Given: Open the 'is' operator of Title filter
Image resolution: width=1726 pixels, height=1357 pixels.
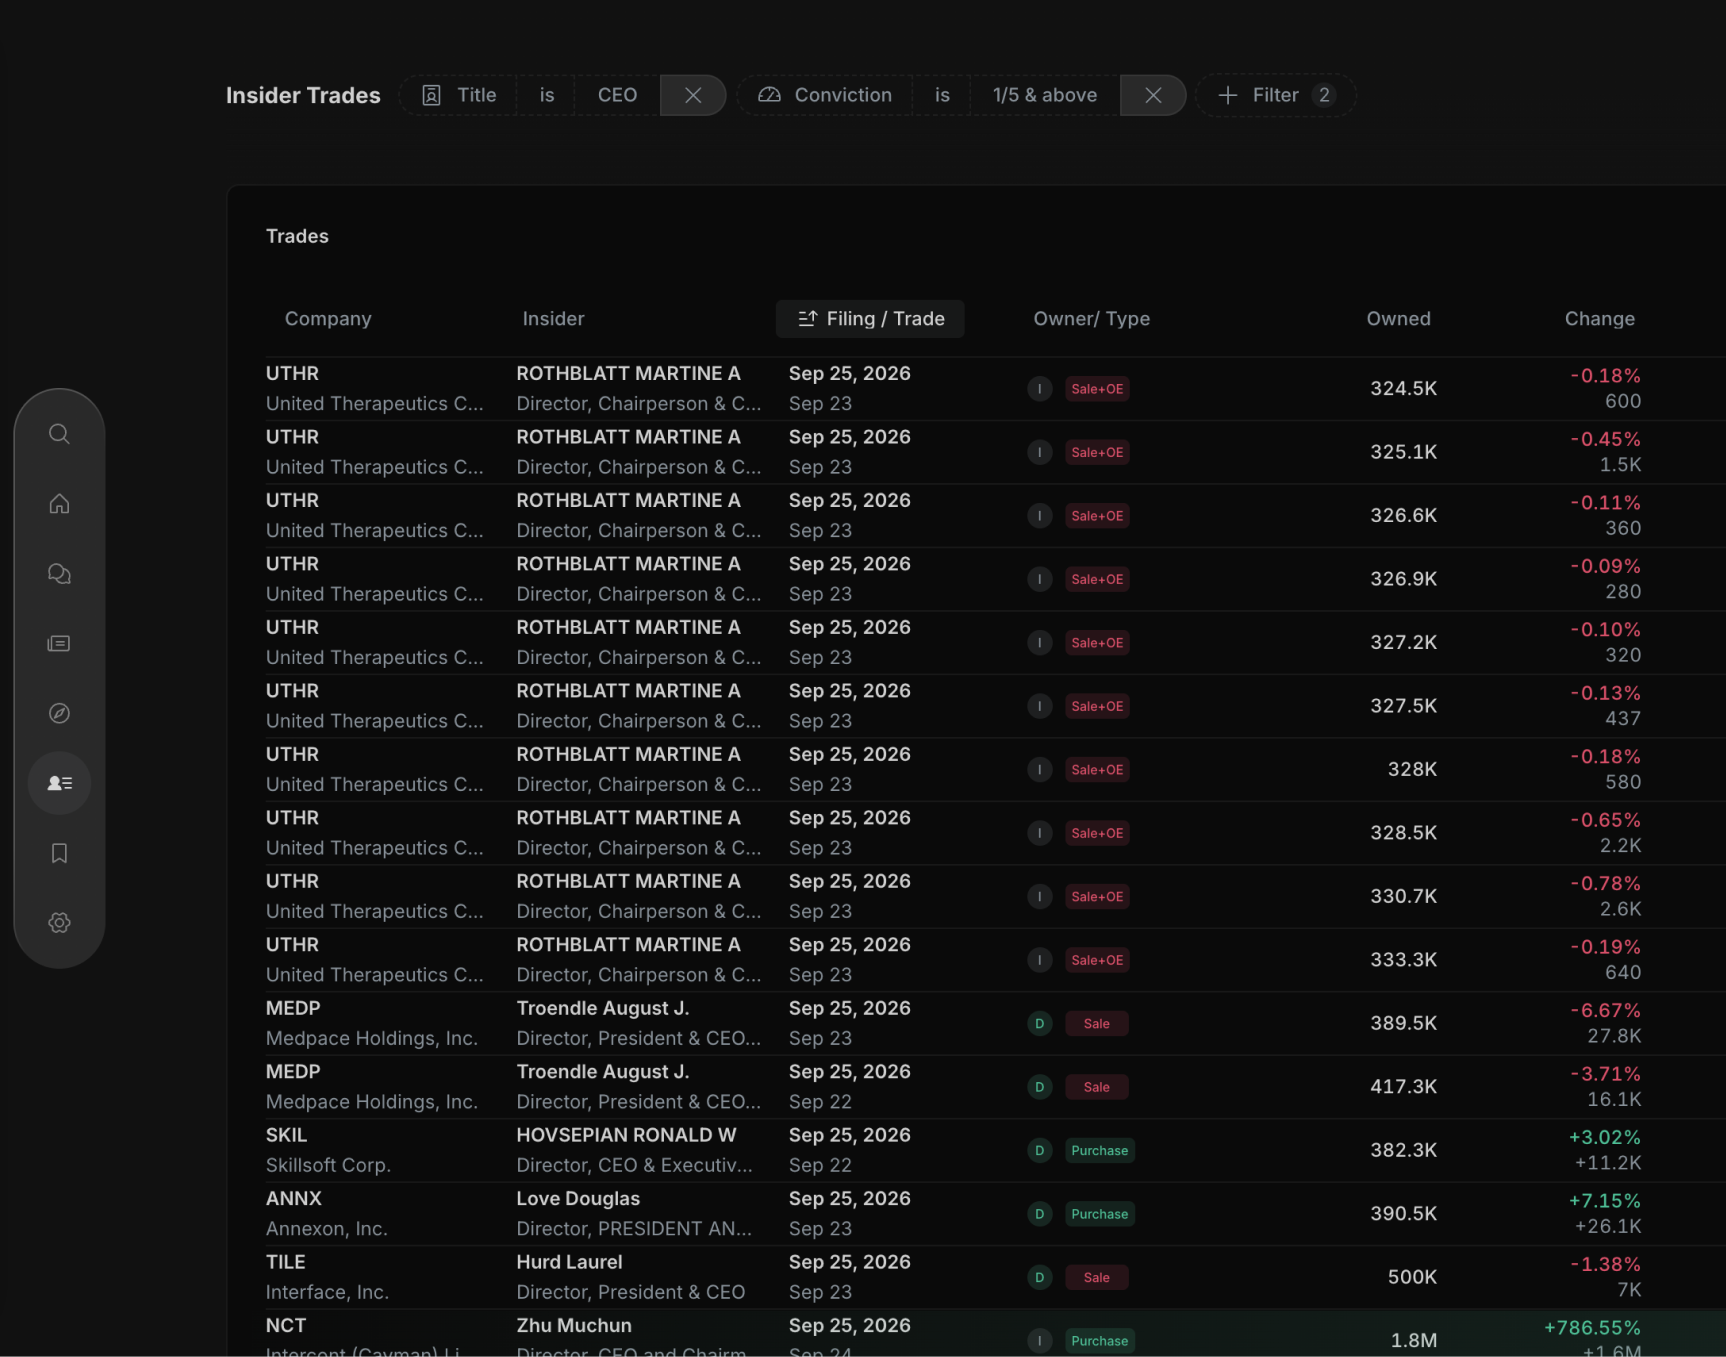Looking at the screenshot, I should click(546, 95).
